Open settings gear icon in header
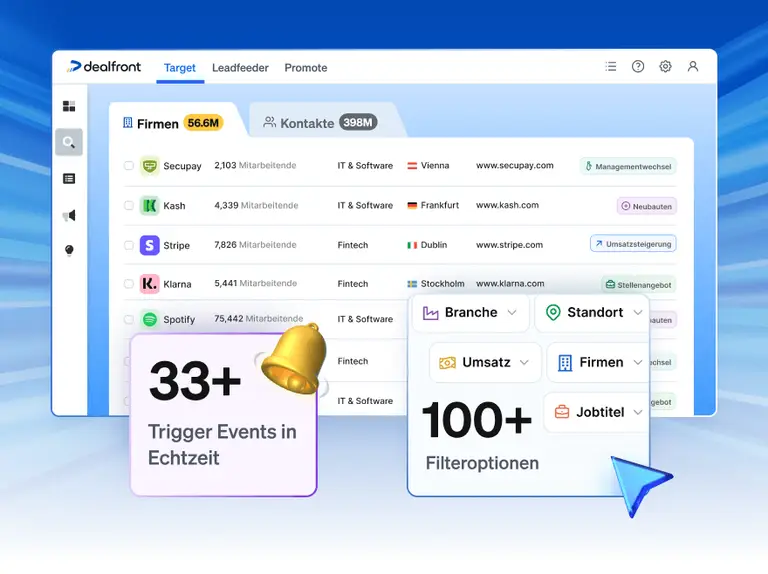The width and height of the screenshot is (768, 574). (666, 67)
